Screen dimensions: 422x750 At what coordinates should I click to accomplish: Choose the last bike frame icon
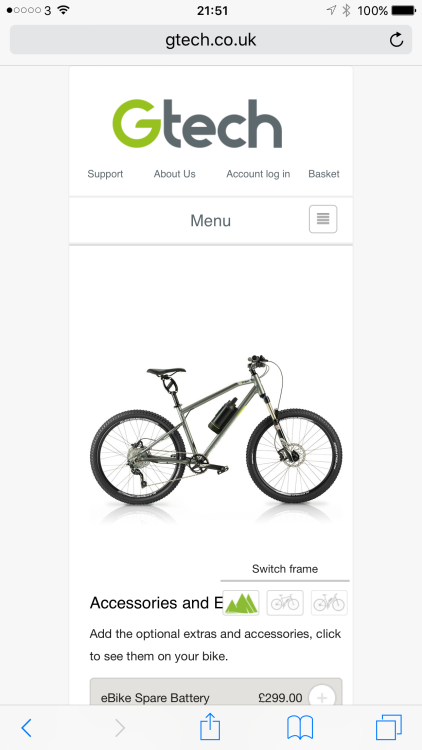coord(329,603)
